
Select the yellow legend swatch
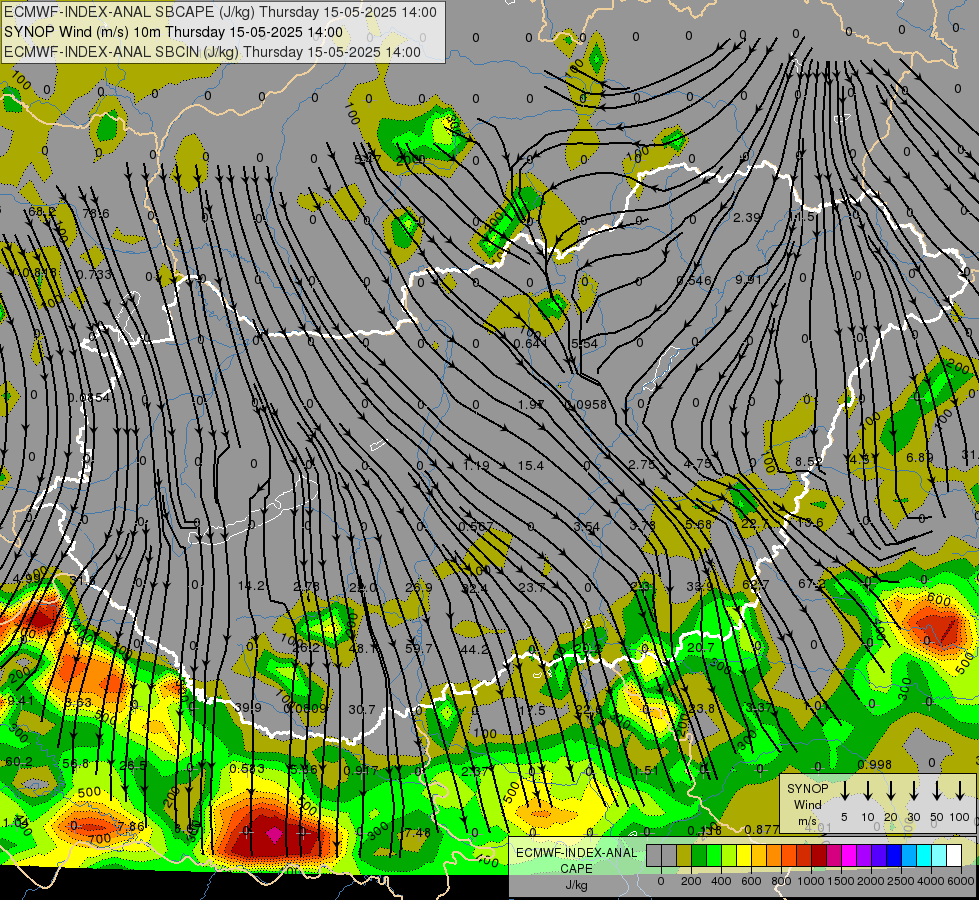click(x=744, y=856)
